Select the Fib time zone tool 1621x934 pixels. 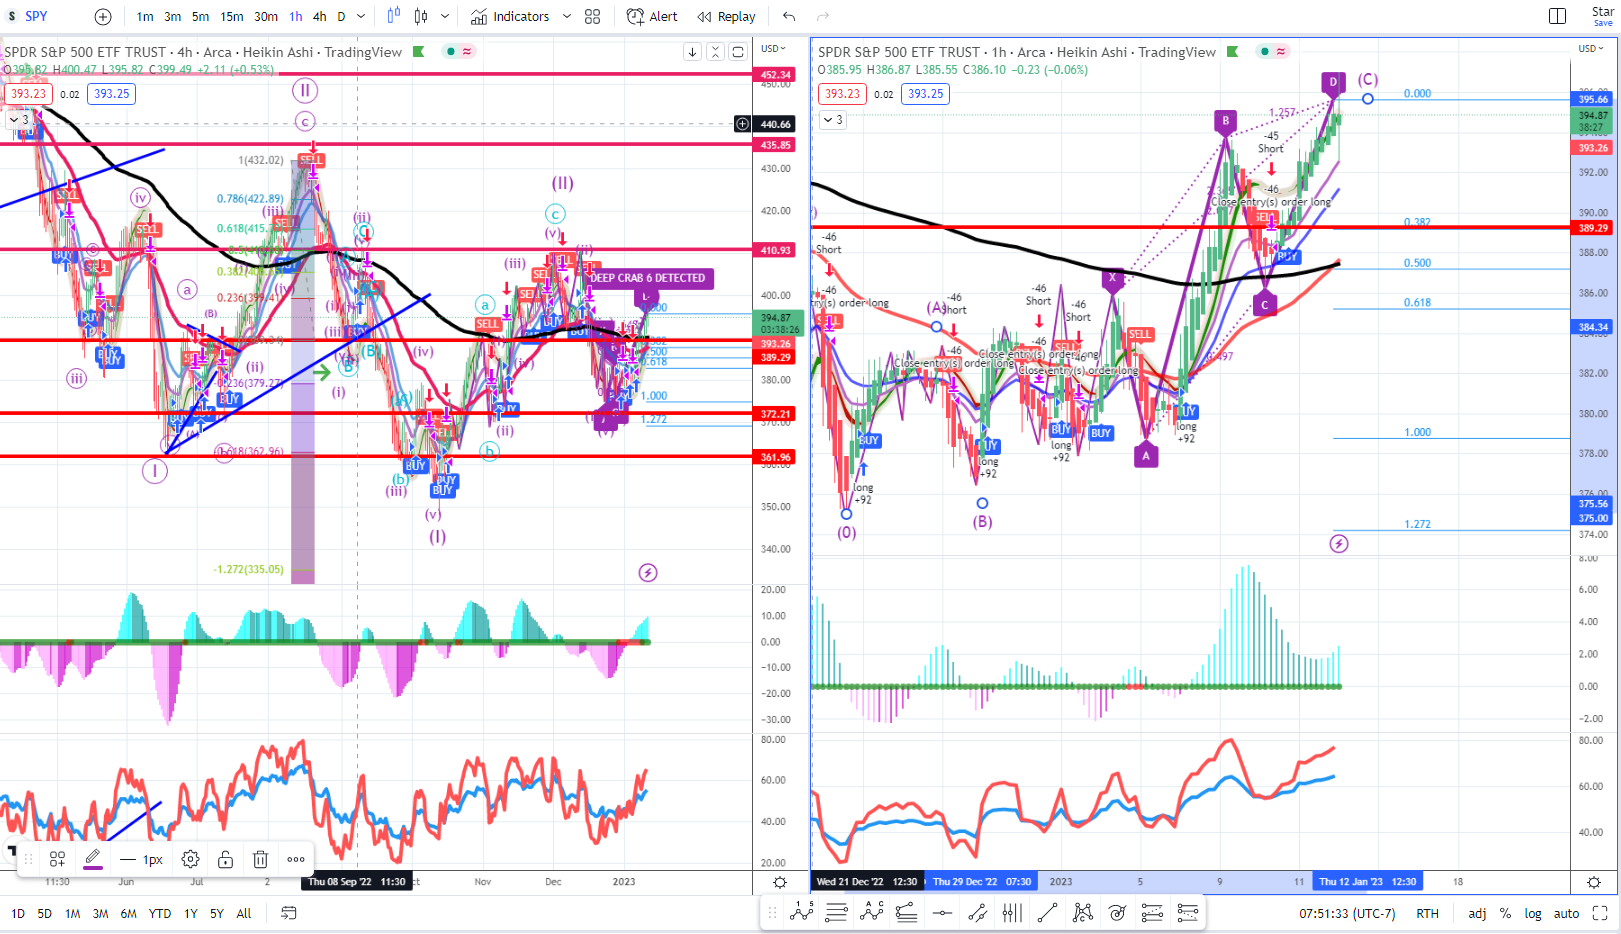click(1012, 912)
